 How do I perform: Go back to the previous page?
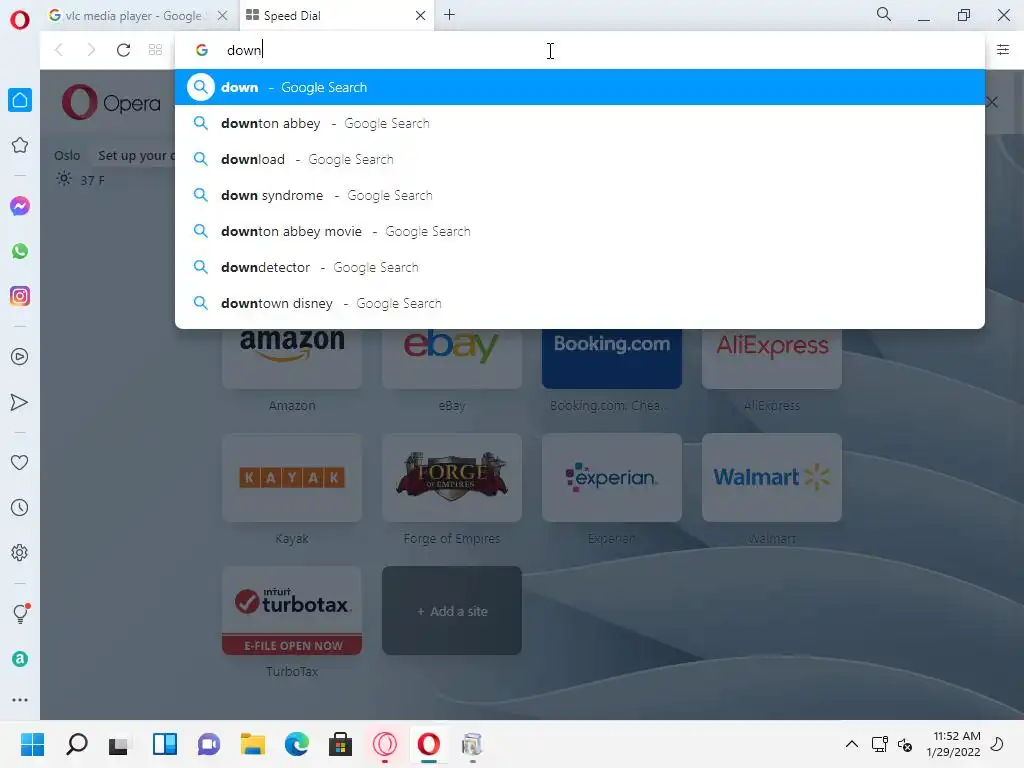pyautogui.click(x=59, y=50)
